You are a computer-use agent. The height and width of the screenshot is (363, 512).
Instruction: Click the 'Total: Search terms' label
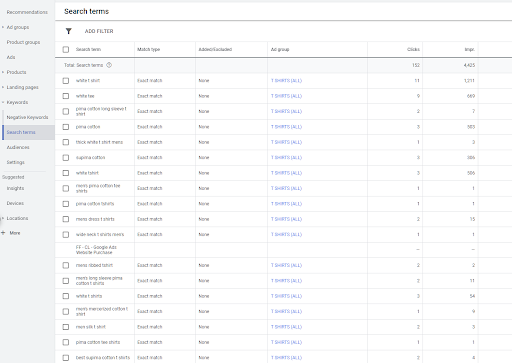(83, 65)
